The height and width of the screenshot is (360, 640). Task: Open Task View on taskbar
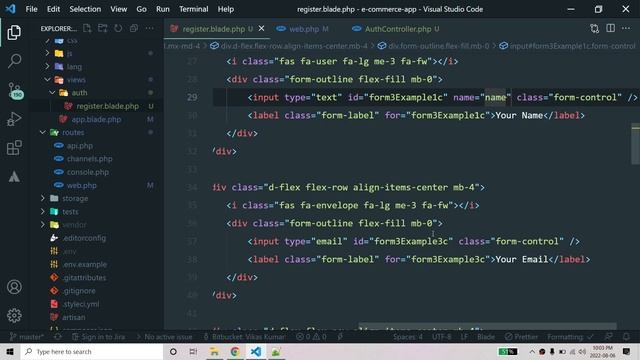coord(193,351)
